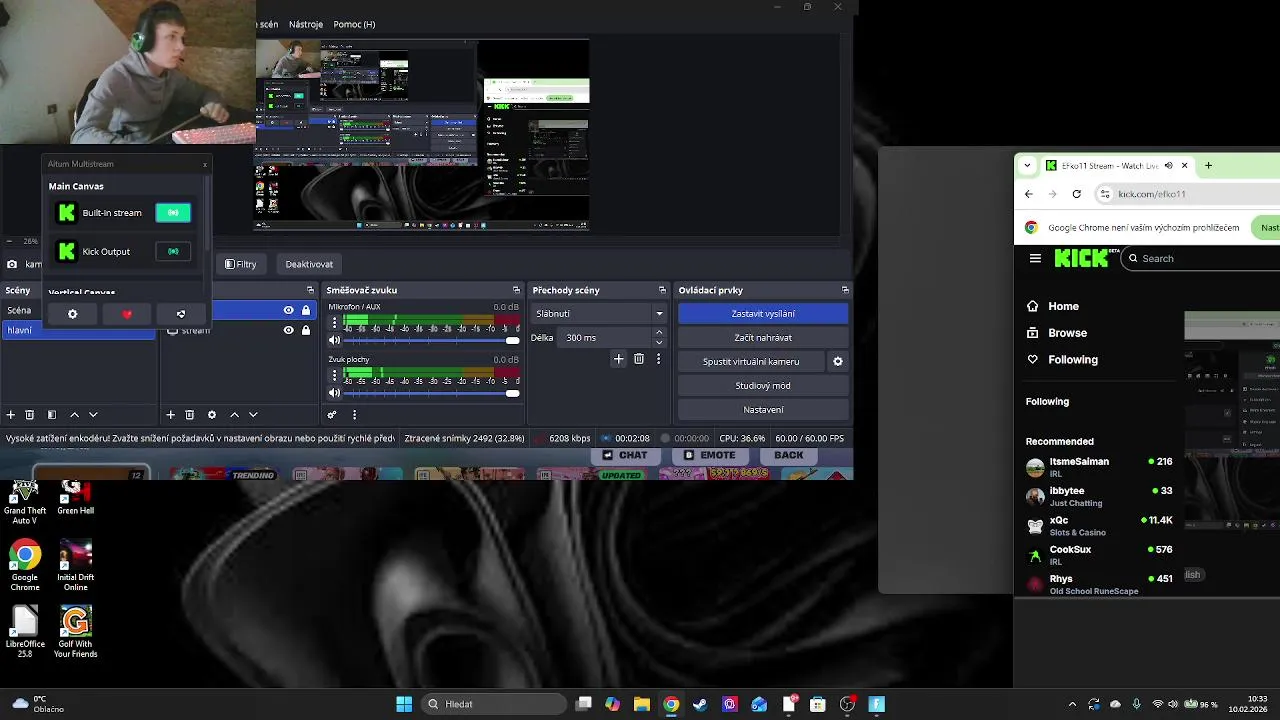The width and height of the screenshot is (1280, 720).
Task: Toggle lock on selected source row
Action: point(306,311)
